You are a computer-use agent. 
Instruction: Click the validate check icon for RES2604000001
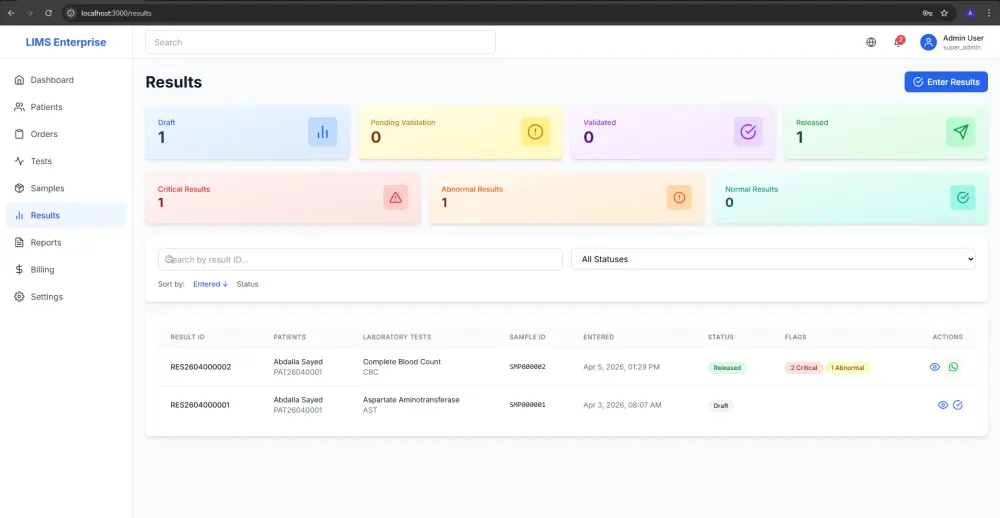pos(957,405)
